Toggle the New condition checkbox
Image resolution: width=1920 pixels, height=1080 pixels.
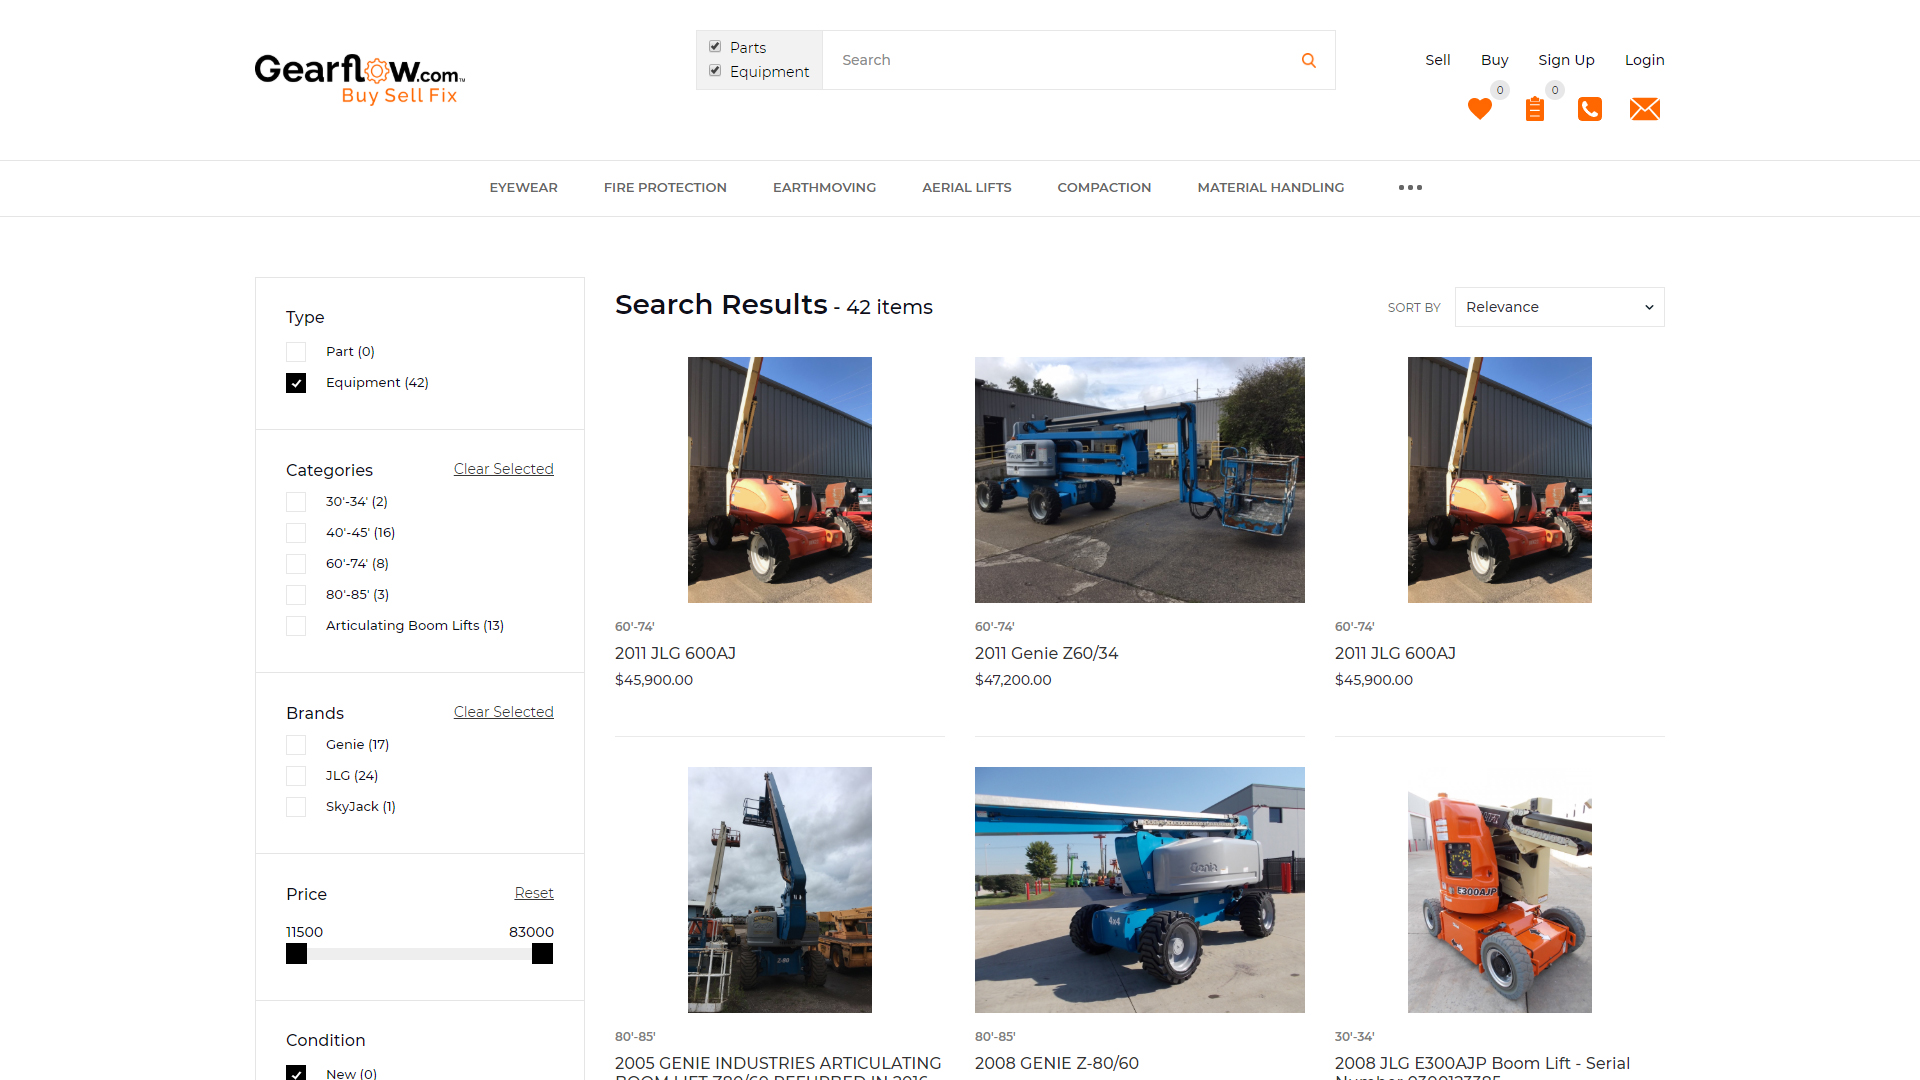pos(295,1071)
